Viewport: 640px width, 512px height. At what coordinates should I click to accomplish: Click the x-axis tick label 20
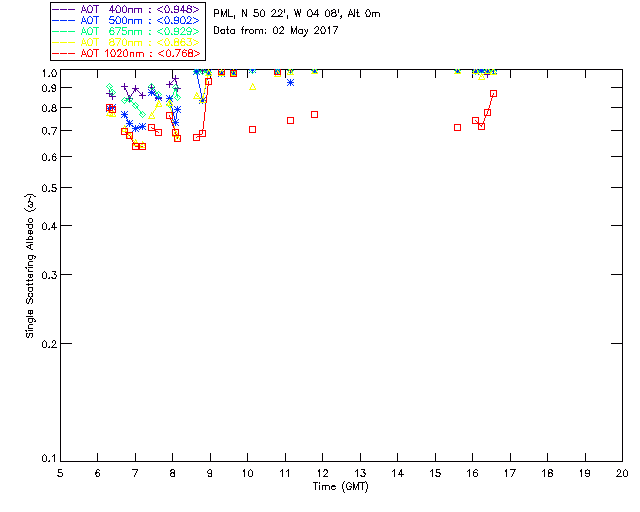(x=622, y=473)
